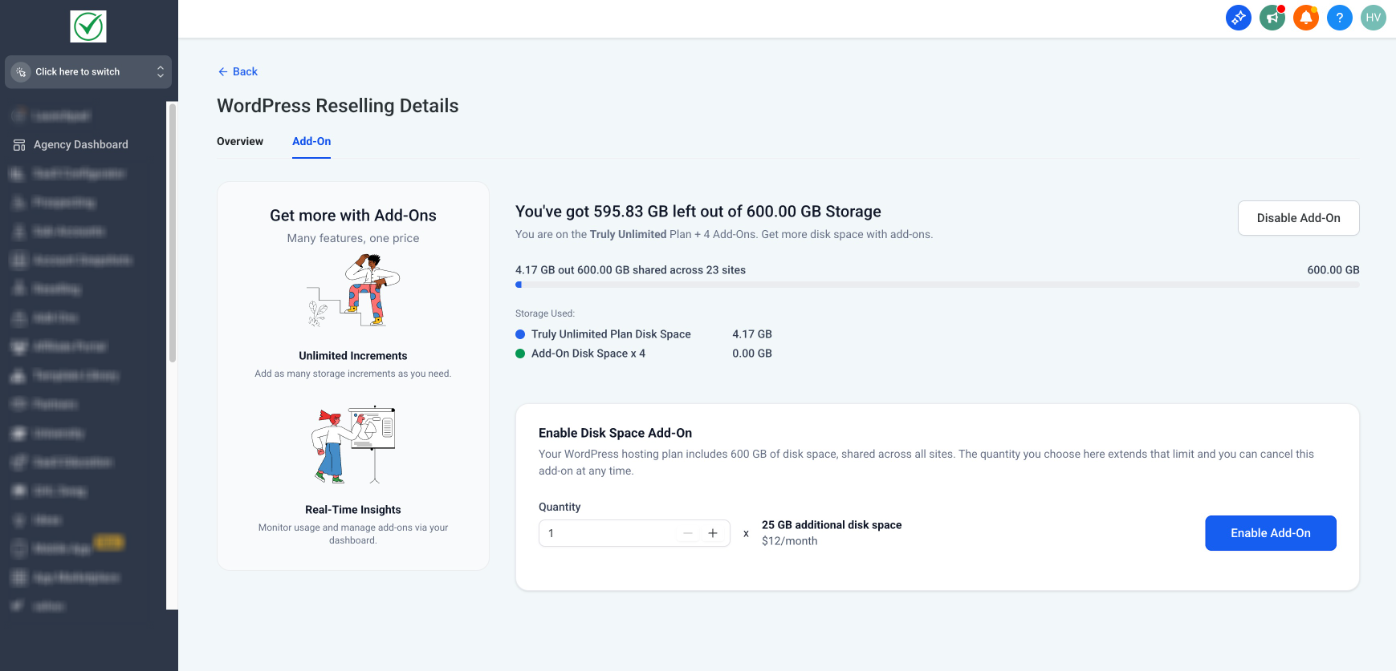Click 'Truly Unlimited Plan Disk Space' row label

click(611, 334)
